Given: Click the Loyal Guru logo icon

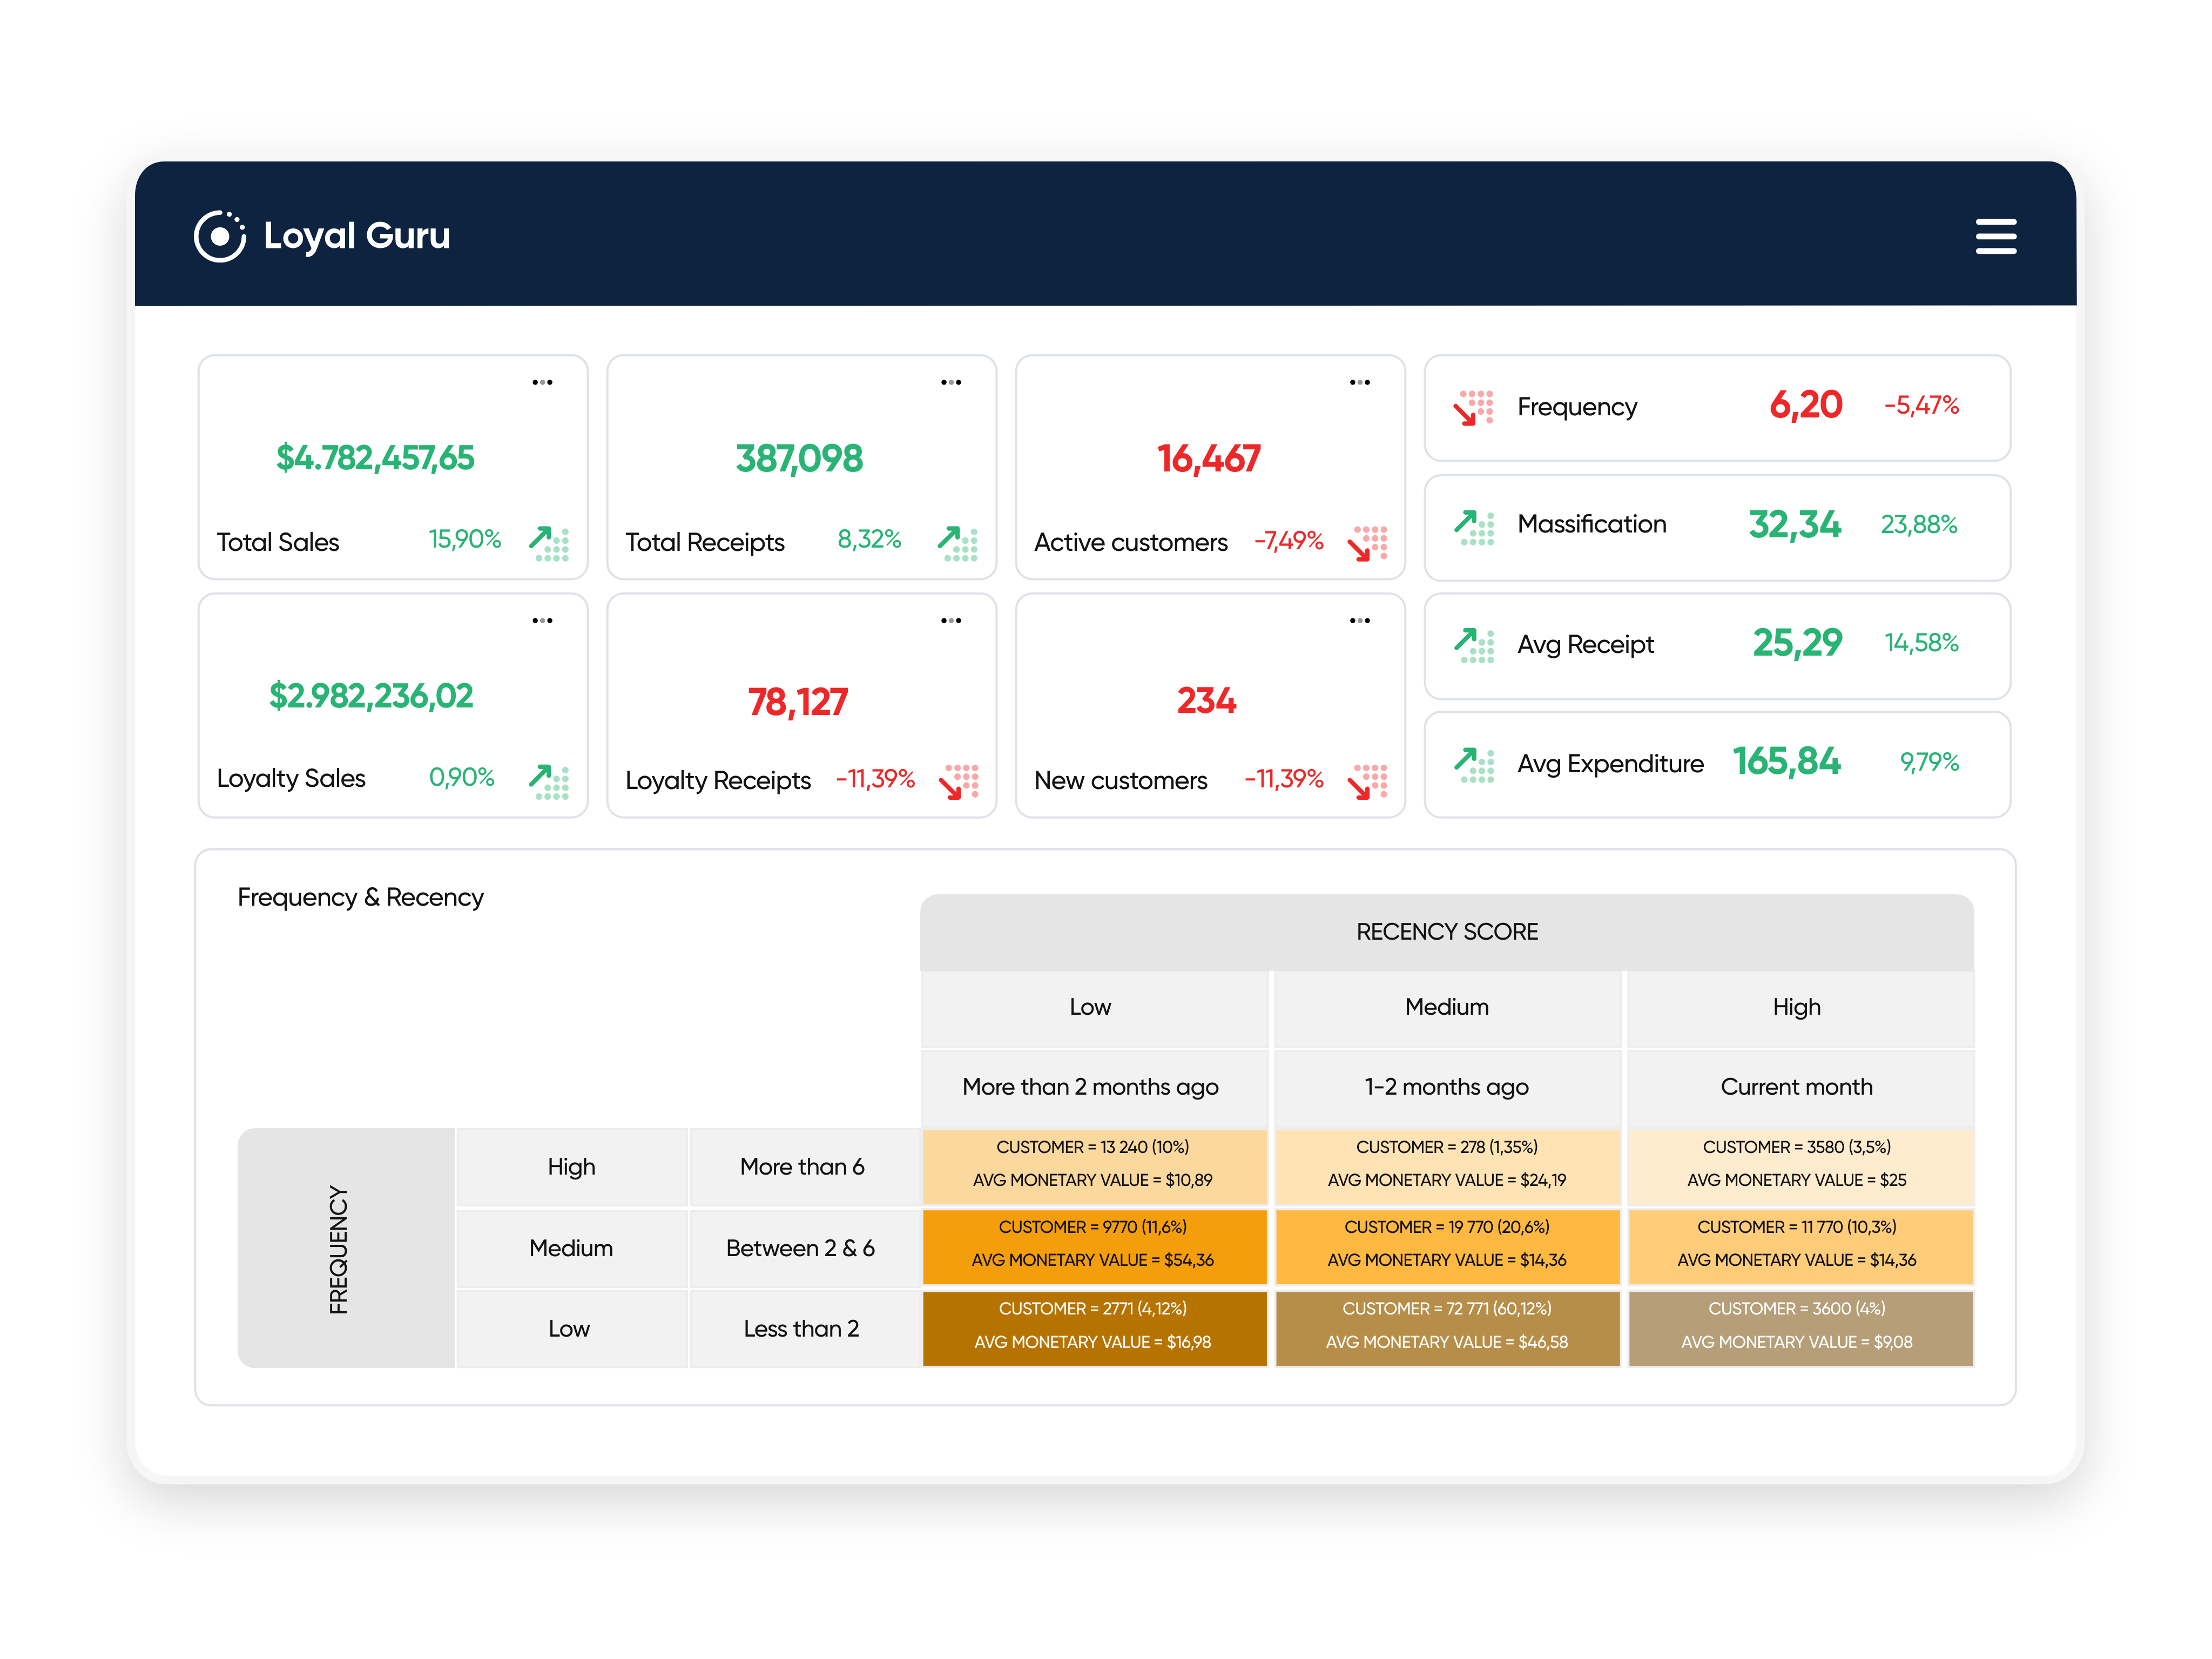Looking at the screenshot, I should coord(219,236).
